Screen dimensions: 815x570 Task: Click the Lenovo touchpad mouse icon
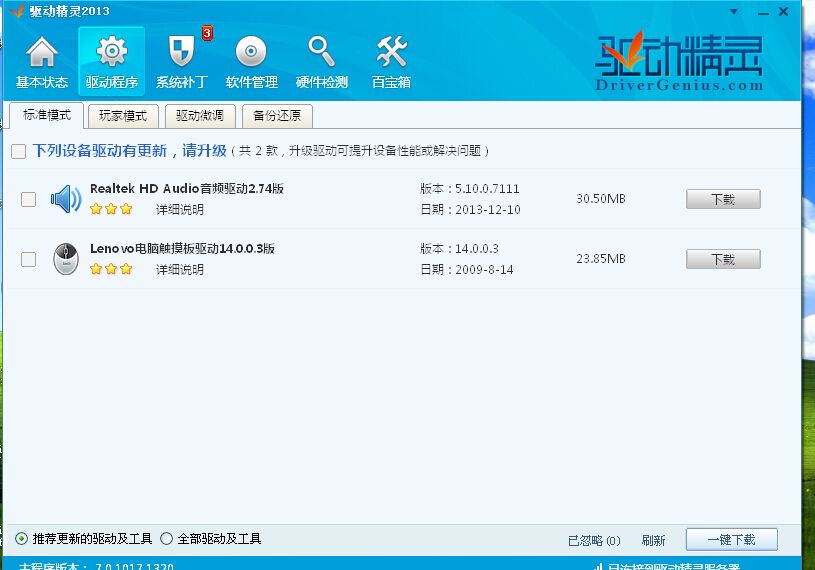click(66, 259)
